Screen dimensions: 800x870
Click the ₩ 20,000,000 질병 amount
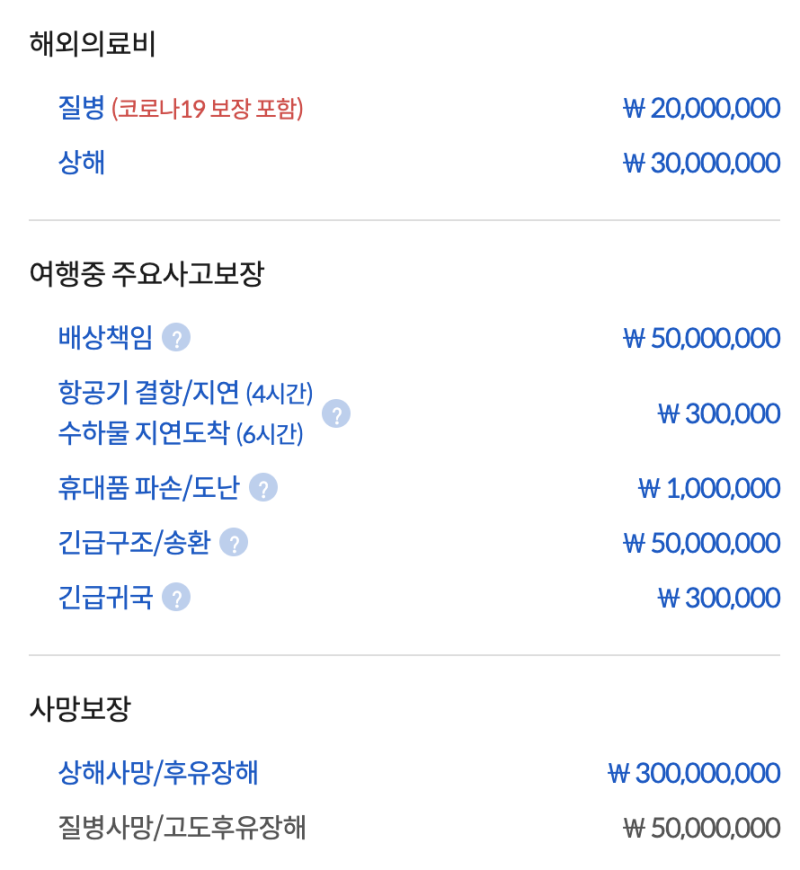[702, 108]
